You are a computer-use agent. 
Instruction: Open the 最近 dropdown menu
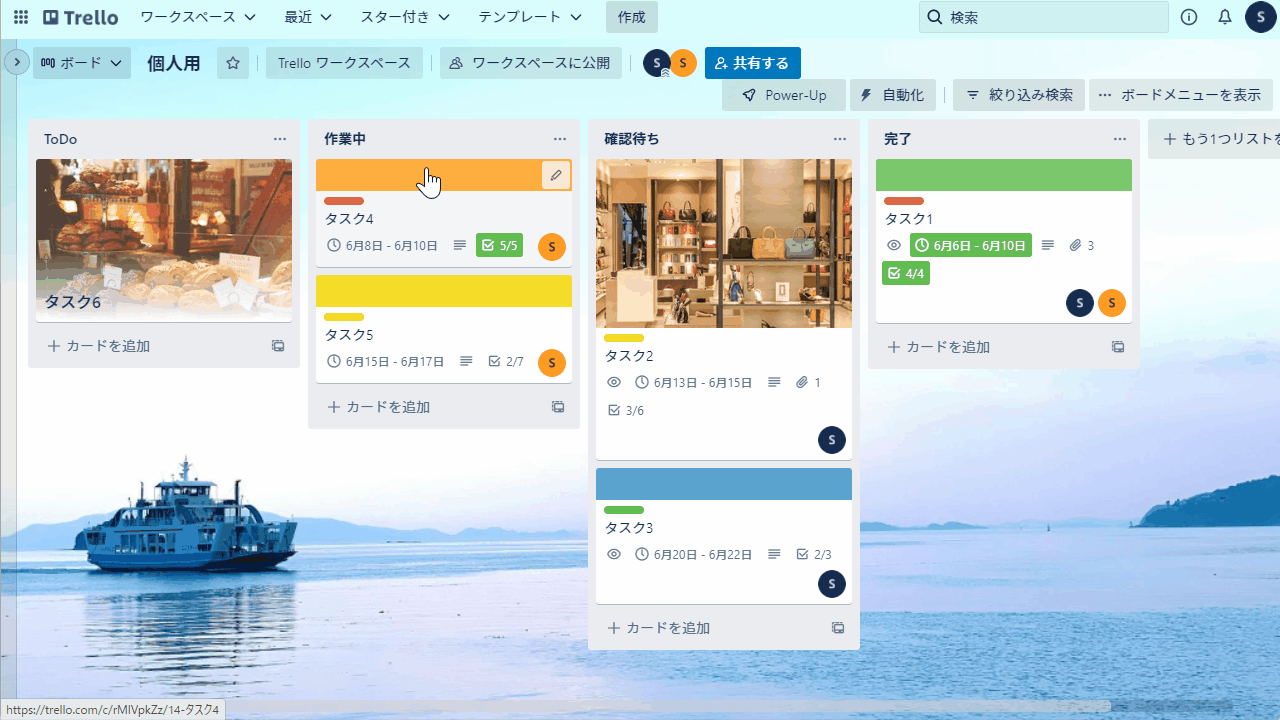click(308, 17)
